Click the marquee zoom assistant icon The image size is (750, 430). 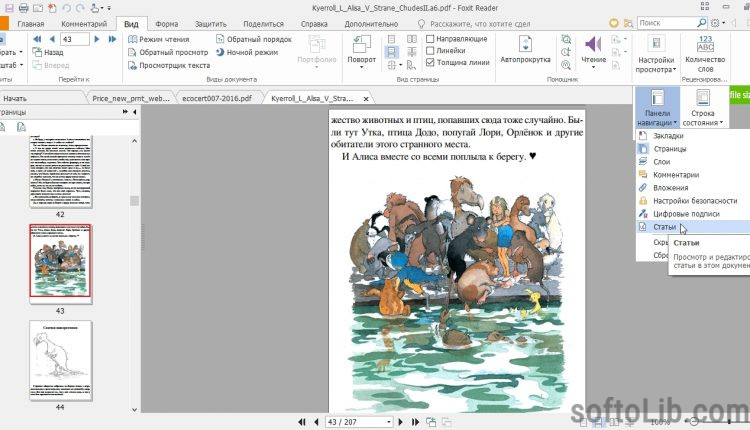click(x=566, y=39)
